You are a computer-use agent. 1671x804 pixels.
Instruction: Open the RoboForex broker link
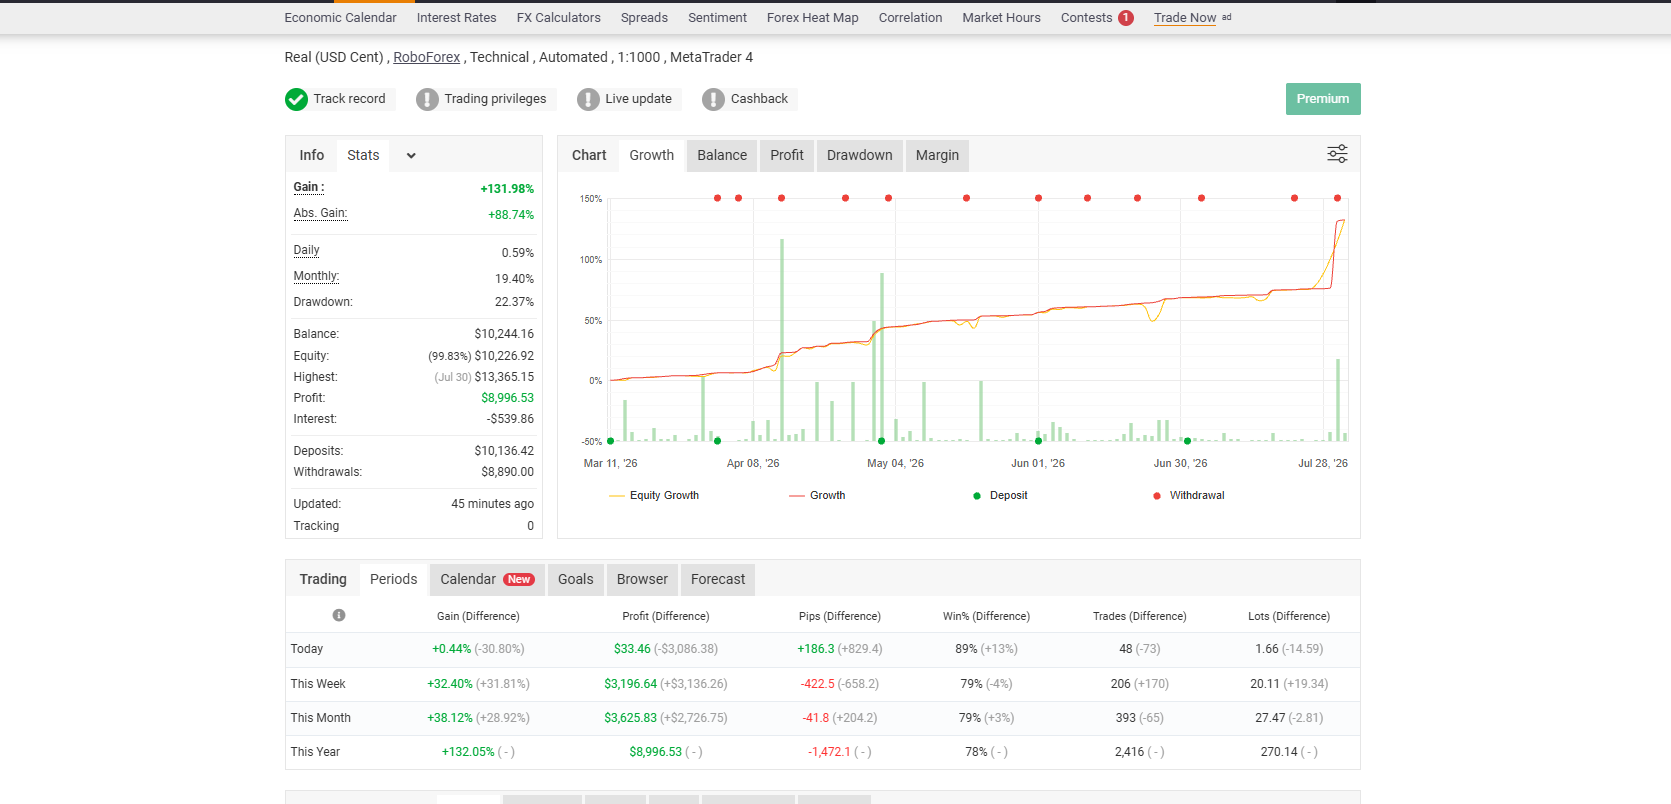coord(427,57)
